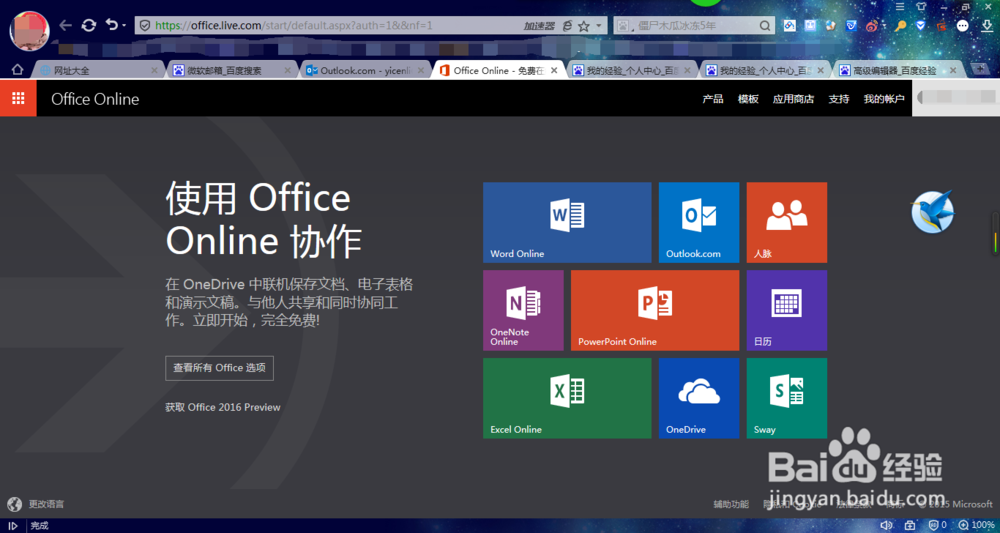This screenshot has height=533, width=1000.
Task: Open the page zoom 100% control
Action: tap(976, 525)
